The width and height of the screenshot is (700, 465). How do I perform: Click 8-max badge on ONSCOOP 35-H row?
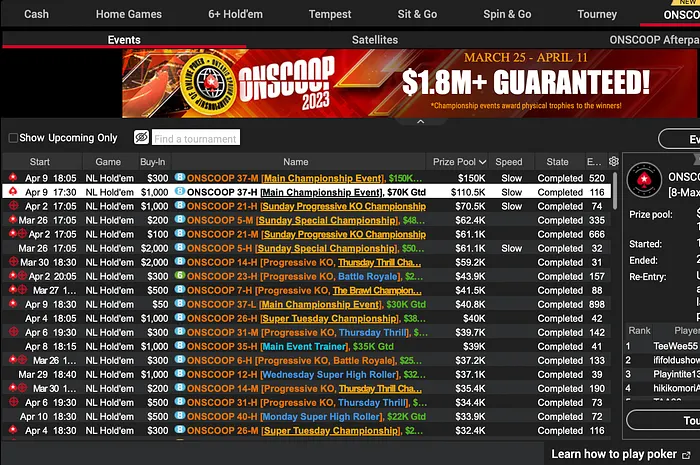pyautogui.click(x=179, y=345)
